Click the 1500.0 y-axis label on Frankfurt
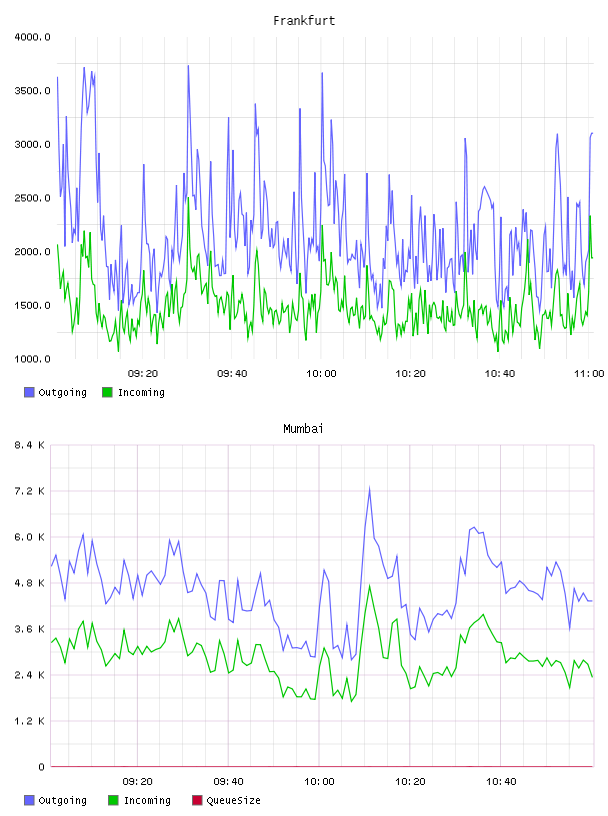 pos(32,305)
